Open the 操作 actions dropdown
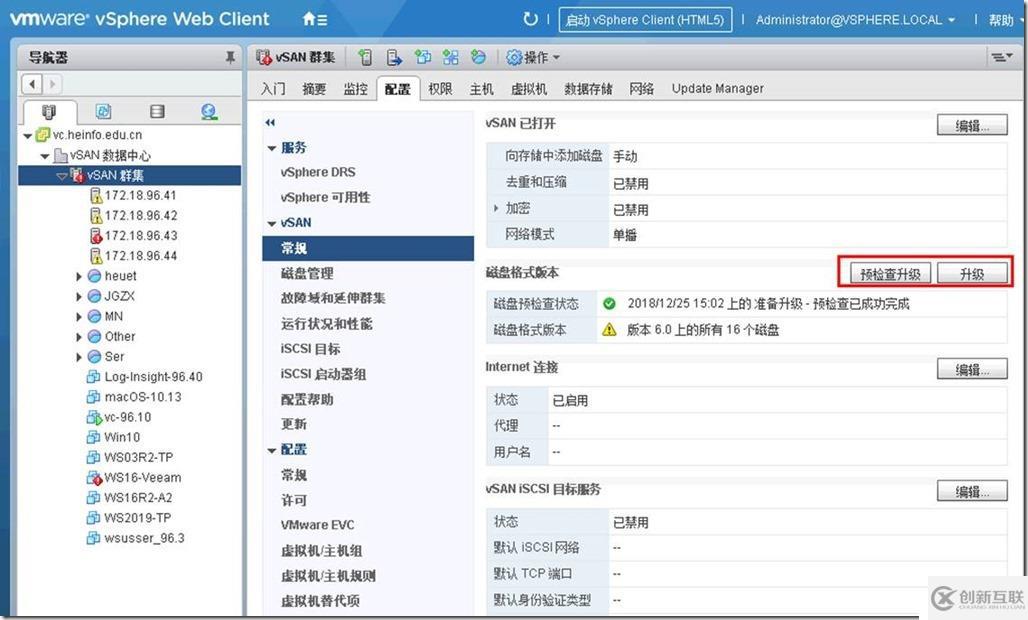 (x=534, y=58)
